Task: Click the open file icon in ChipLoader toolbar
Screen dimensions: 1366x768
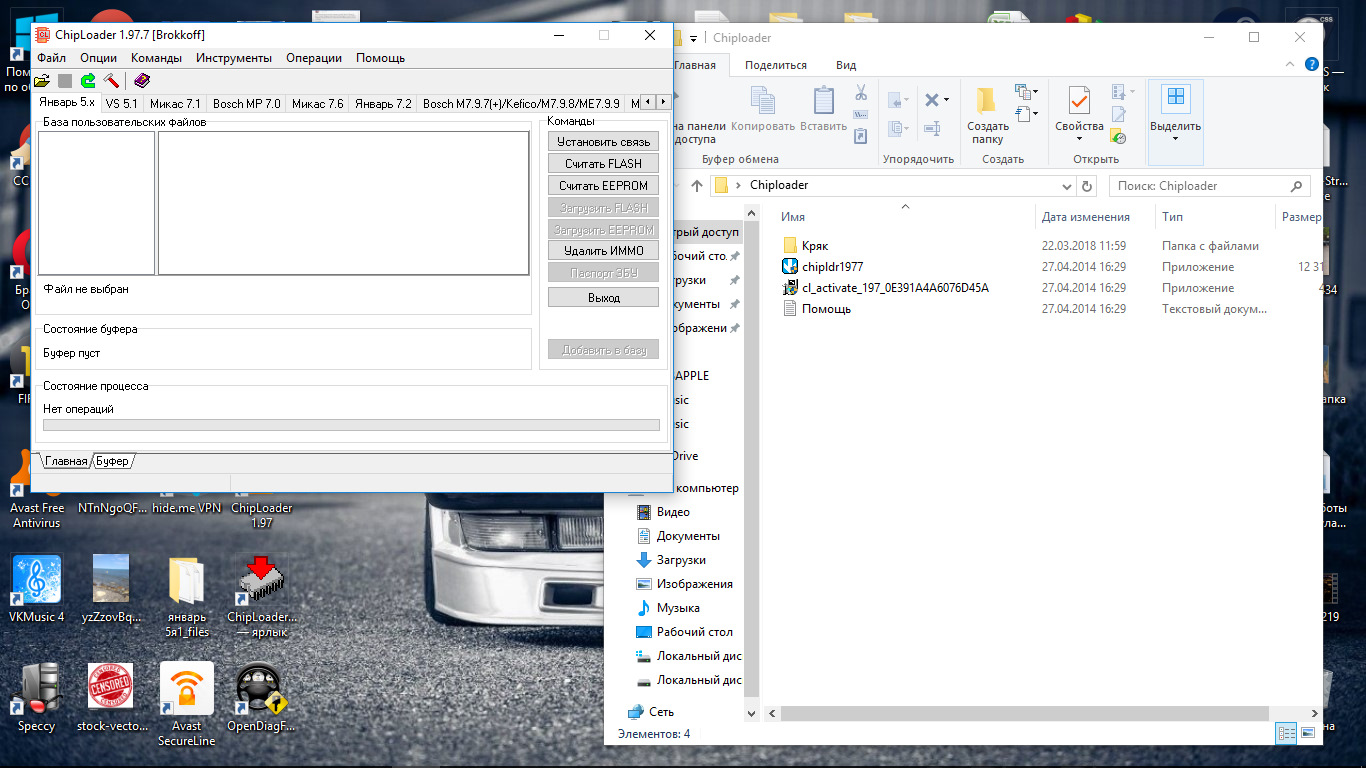Action: tap(42, 81)
